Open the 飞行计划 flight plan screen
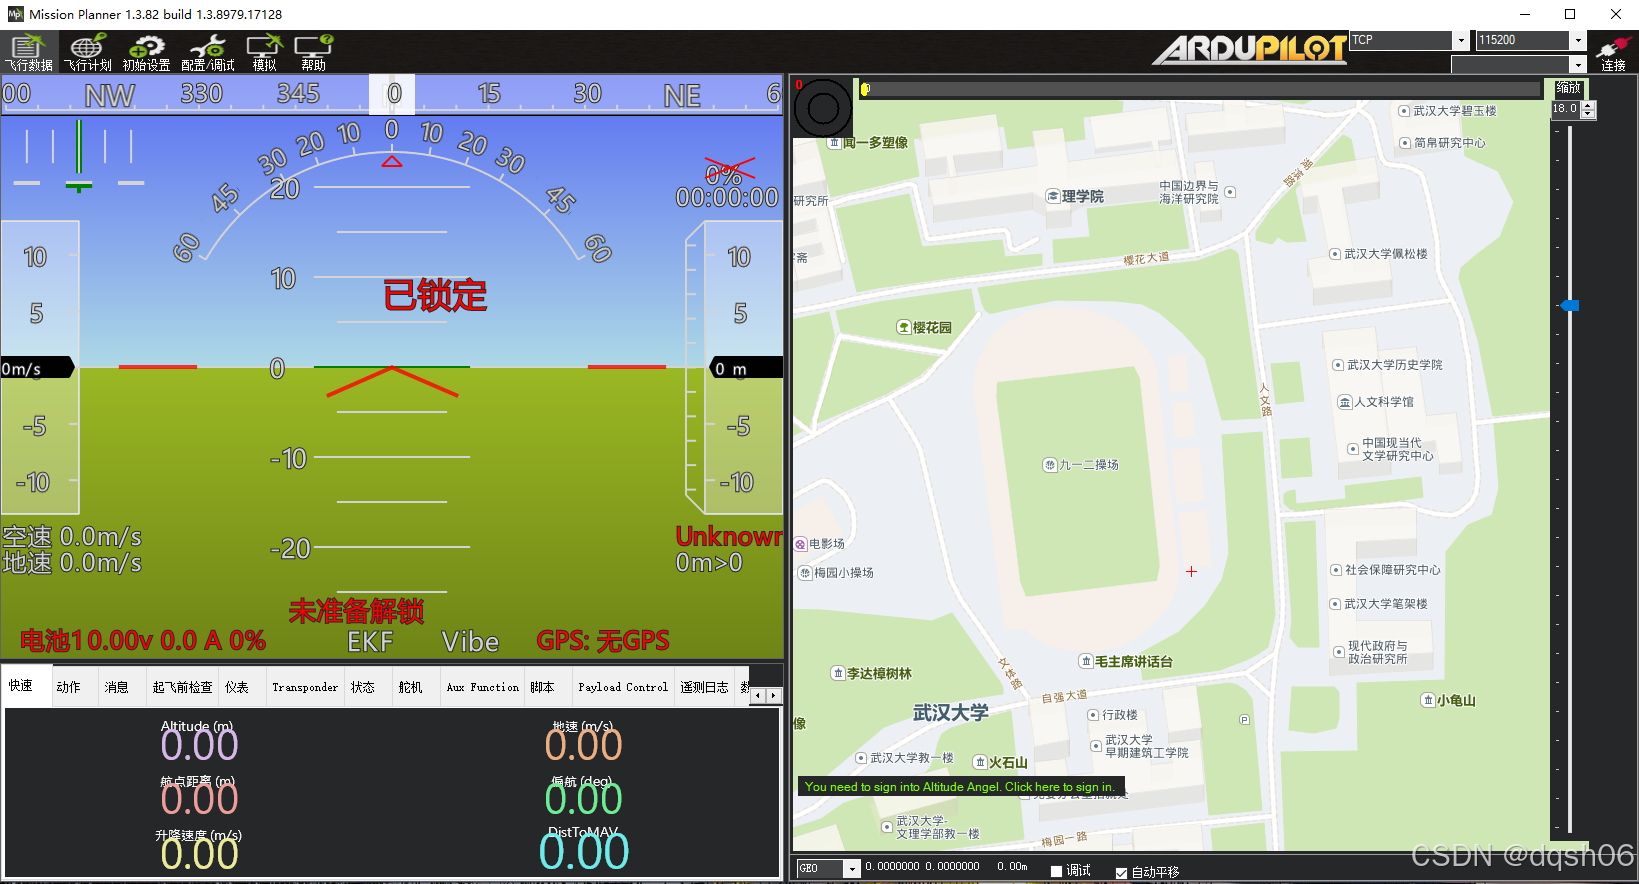 point(88,52)
